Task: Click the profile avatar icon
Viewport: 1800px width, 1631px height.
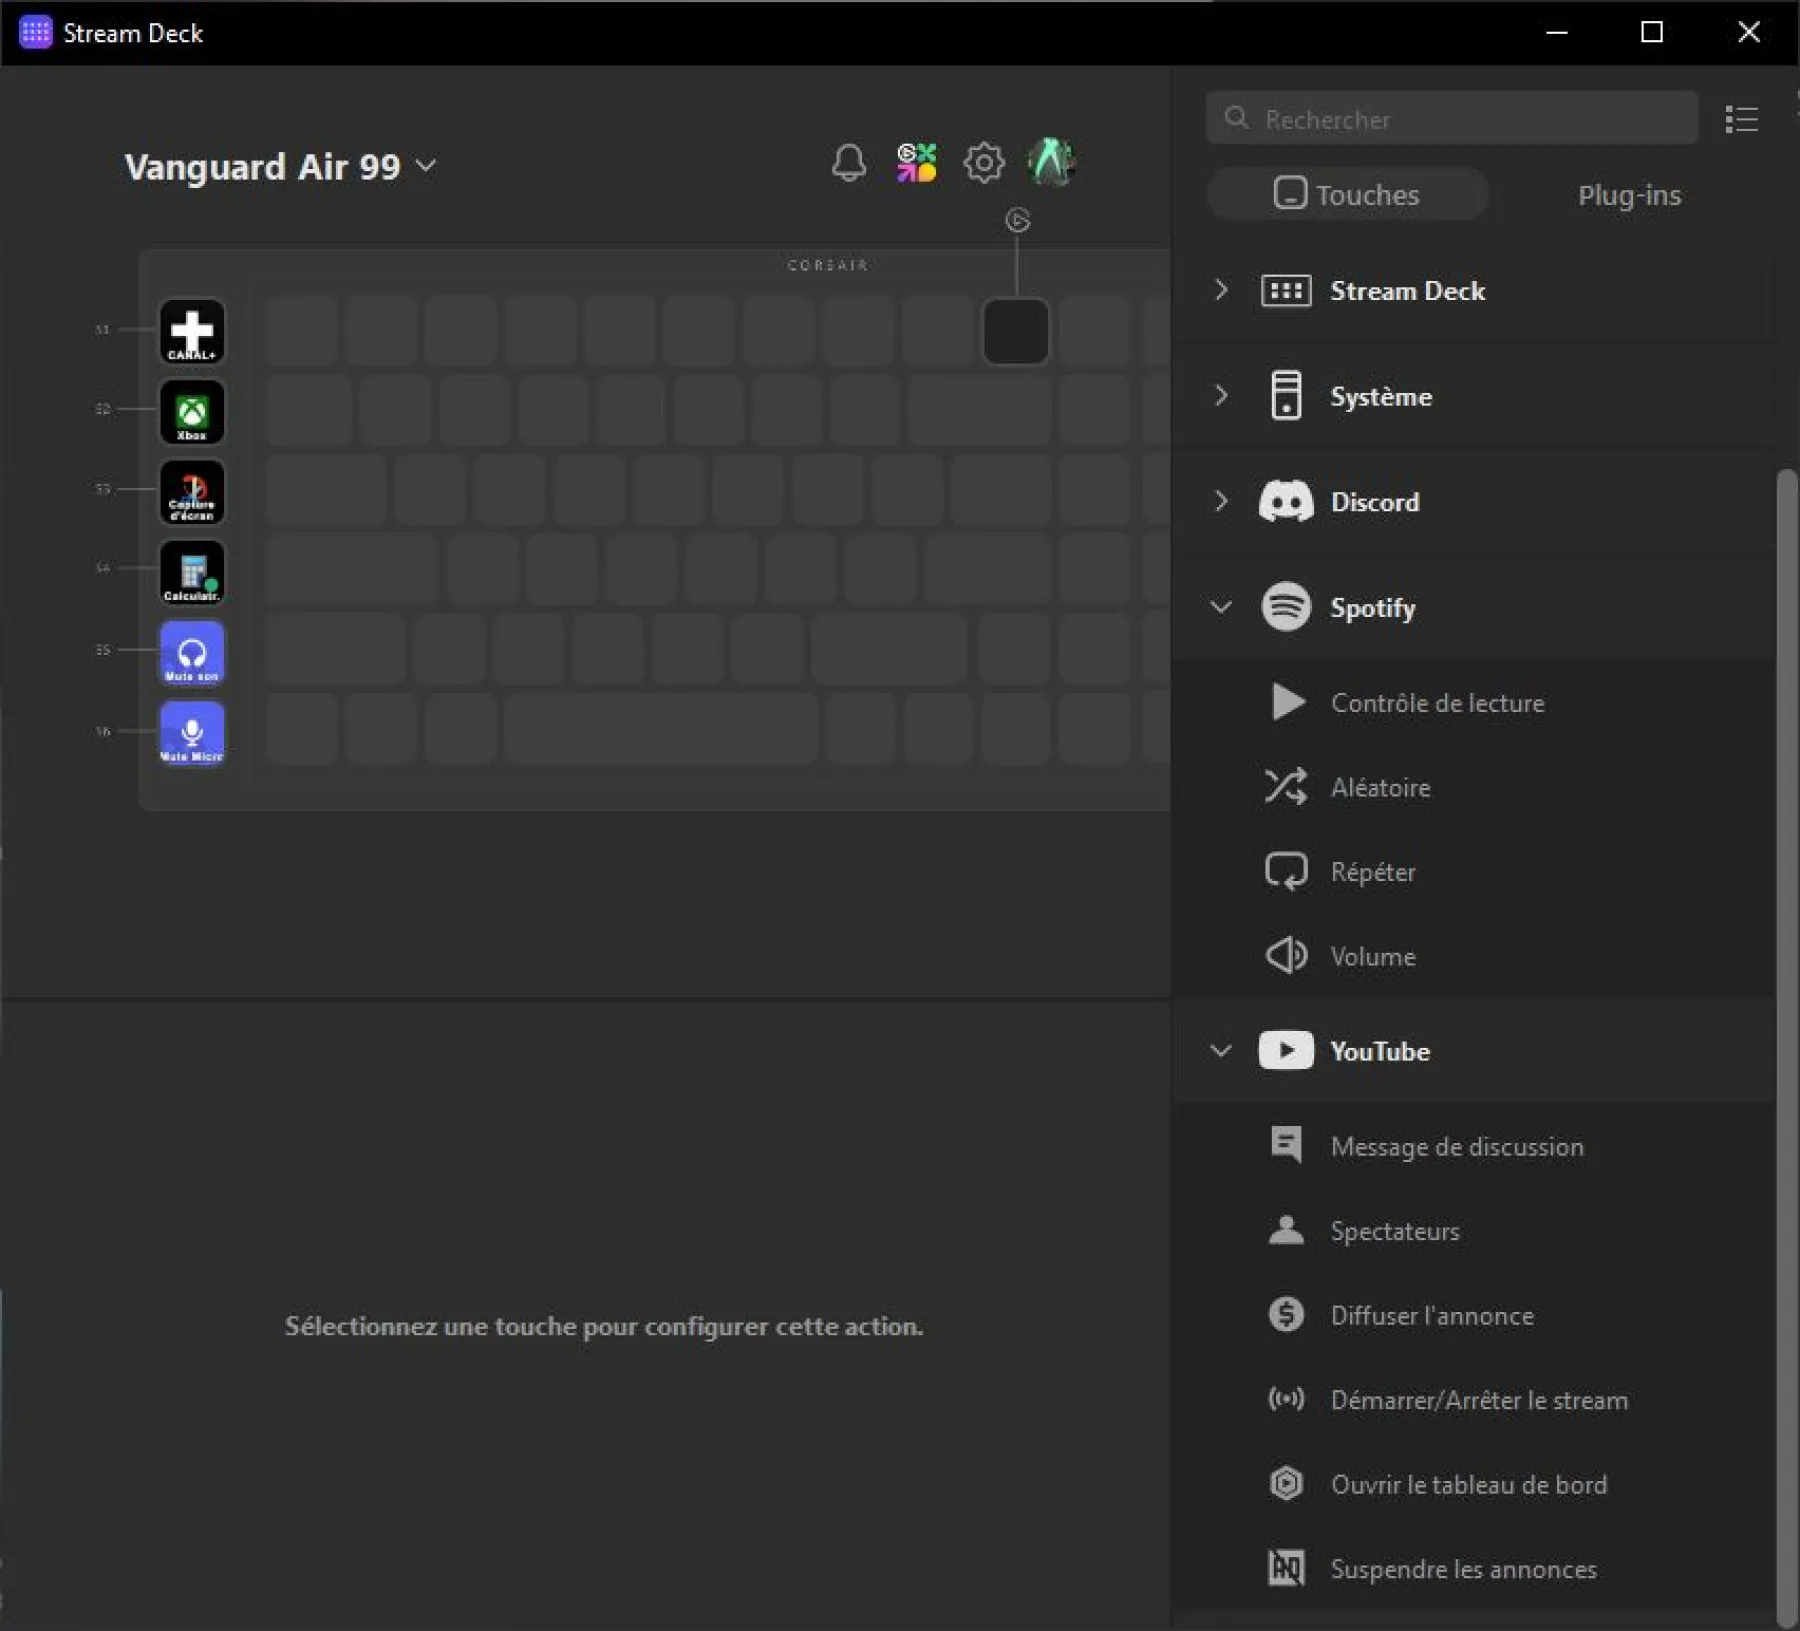Action: coord(1051,162)
